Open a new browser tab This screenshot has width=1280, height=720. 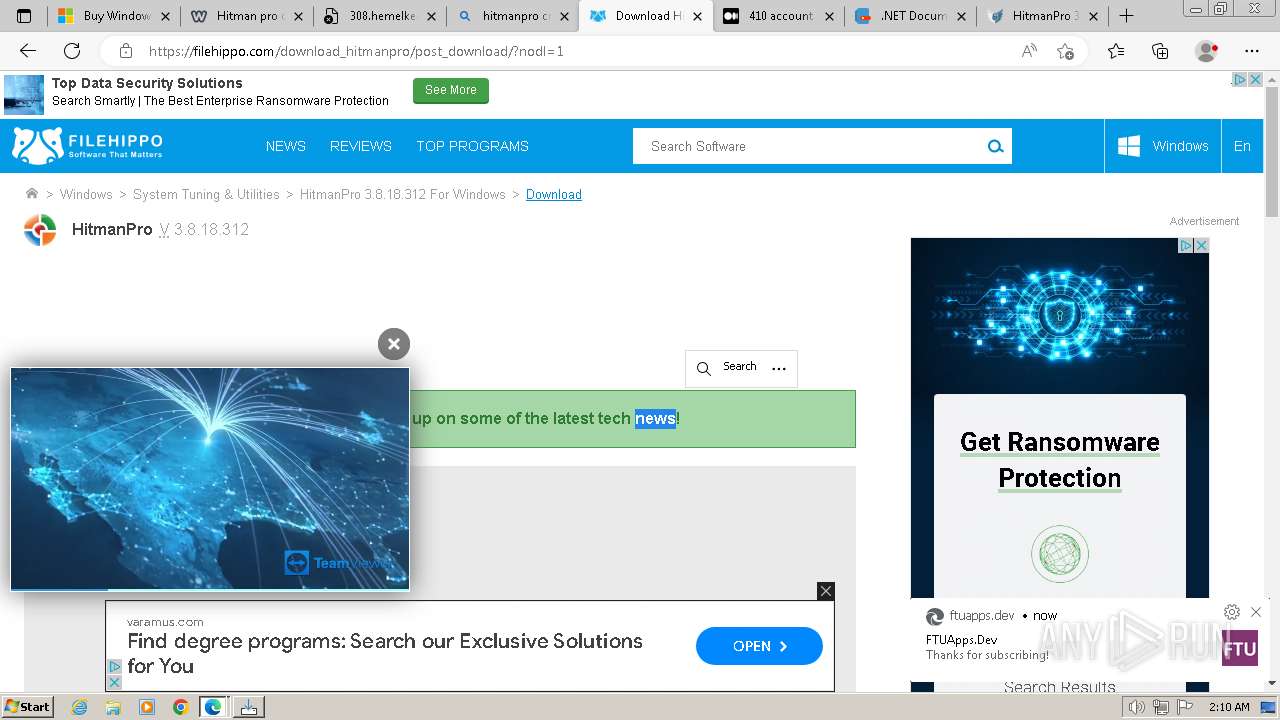(x=1126, y=16)
